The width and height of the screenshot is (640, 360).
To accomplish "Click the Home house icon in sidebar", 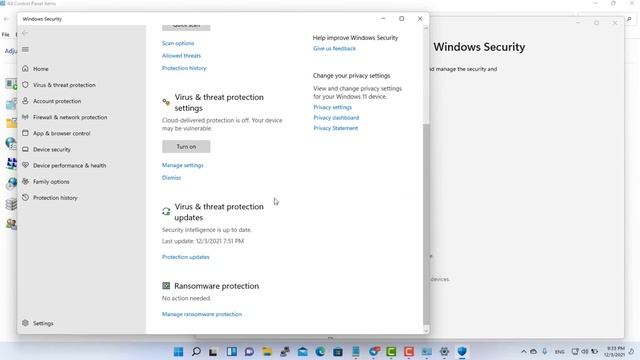I will coord(25,69).
